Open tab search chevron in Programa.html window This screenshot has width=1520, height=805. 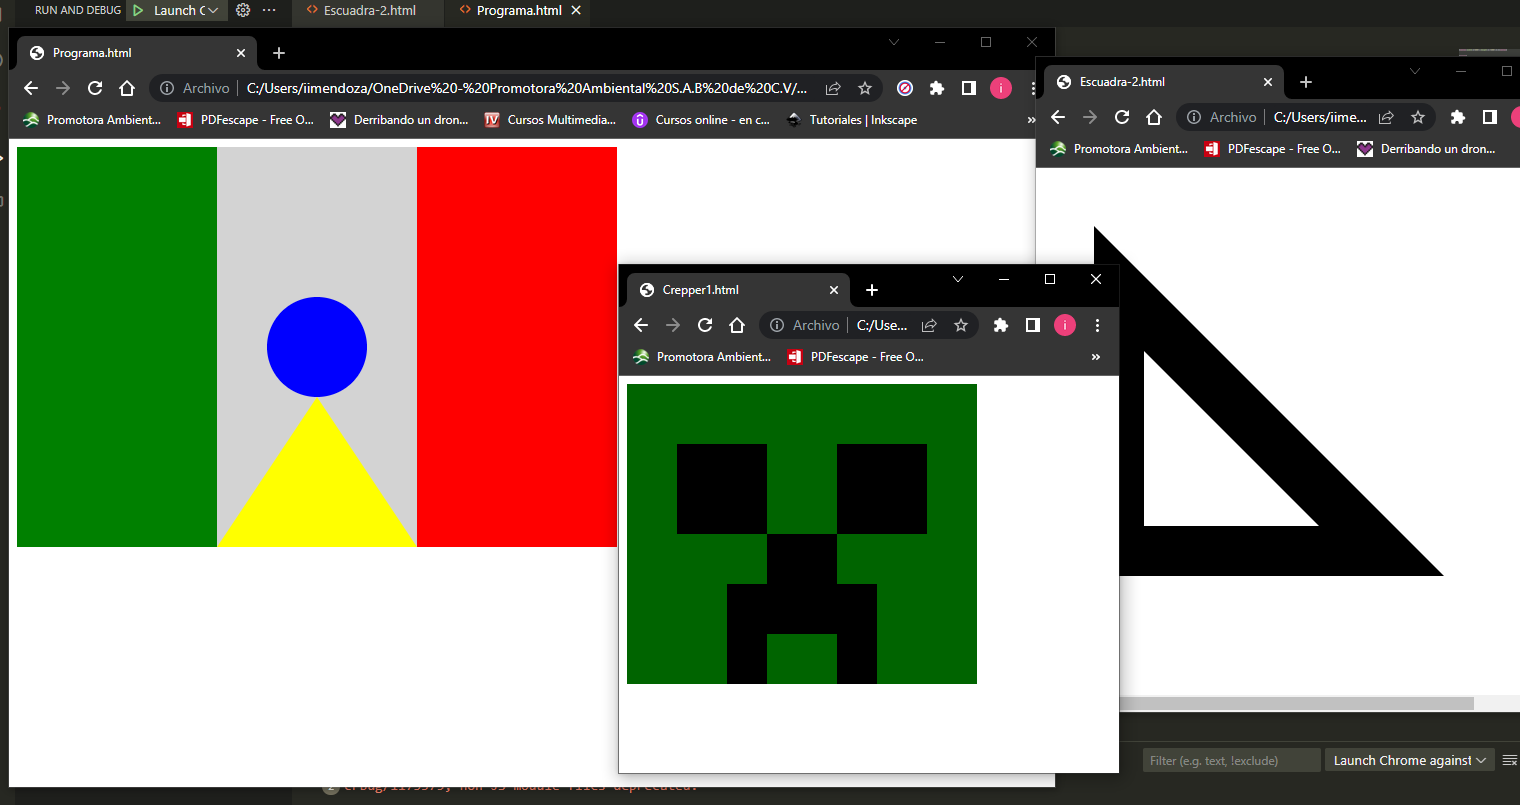click(894, 42)
